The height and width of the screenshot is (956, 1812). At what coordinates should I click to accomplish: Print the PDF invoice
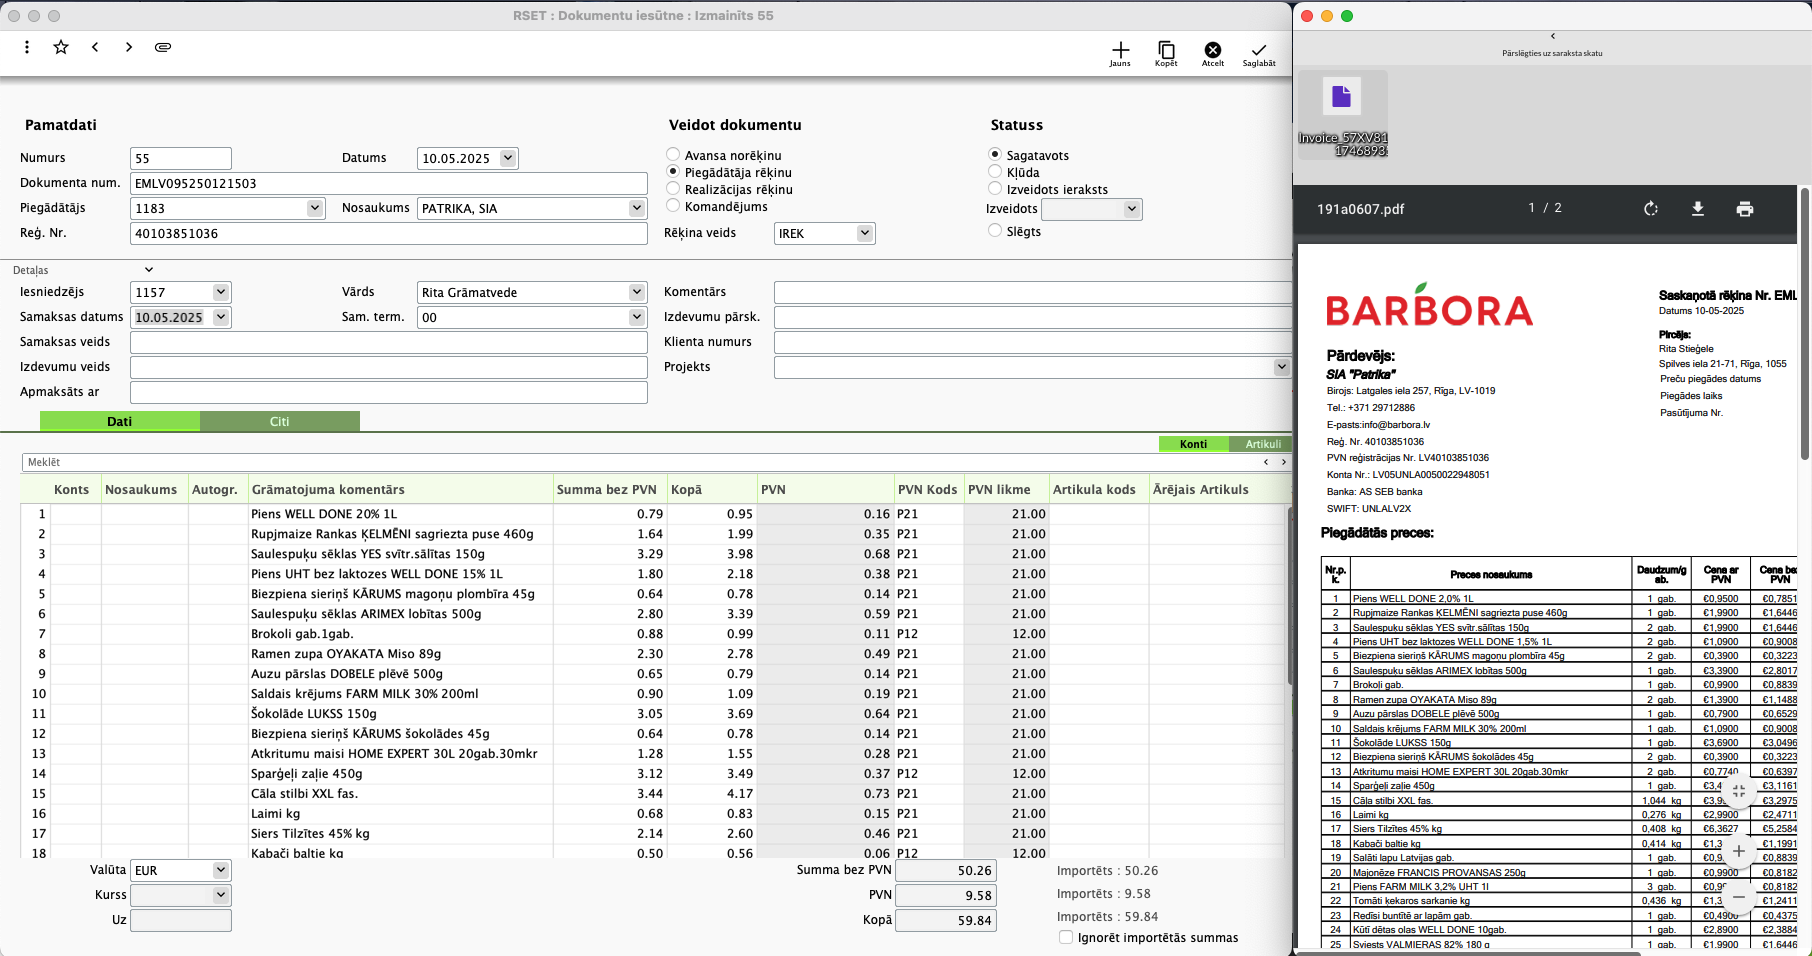1745,209
